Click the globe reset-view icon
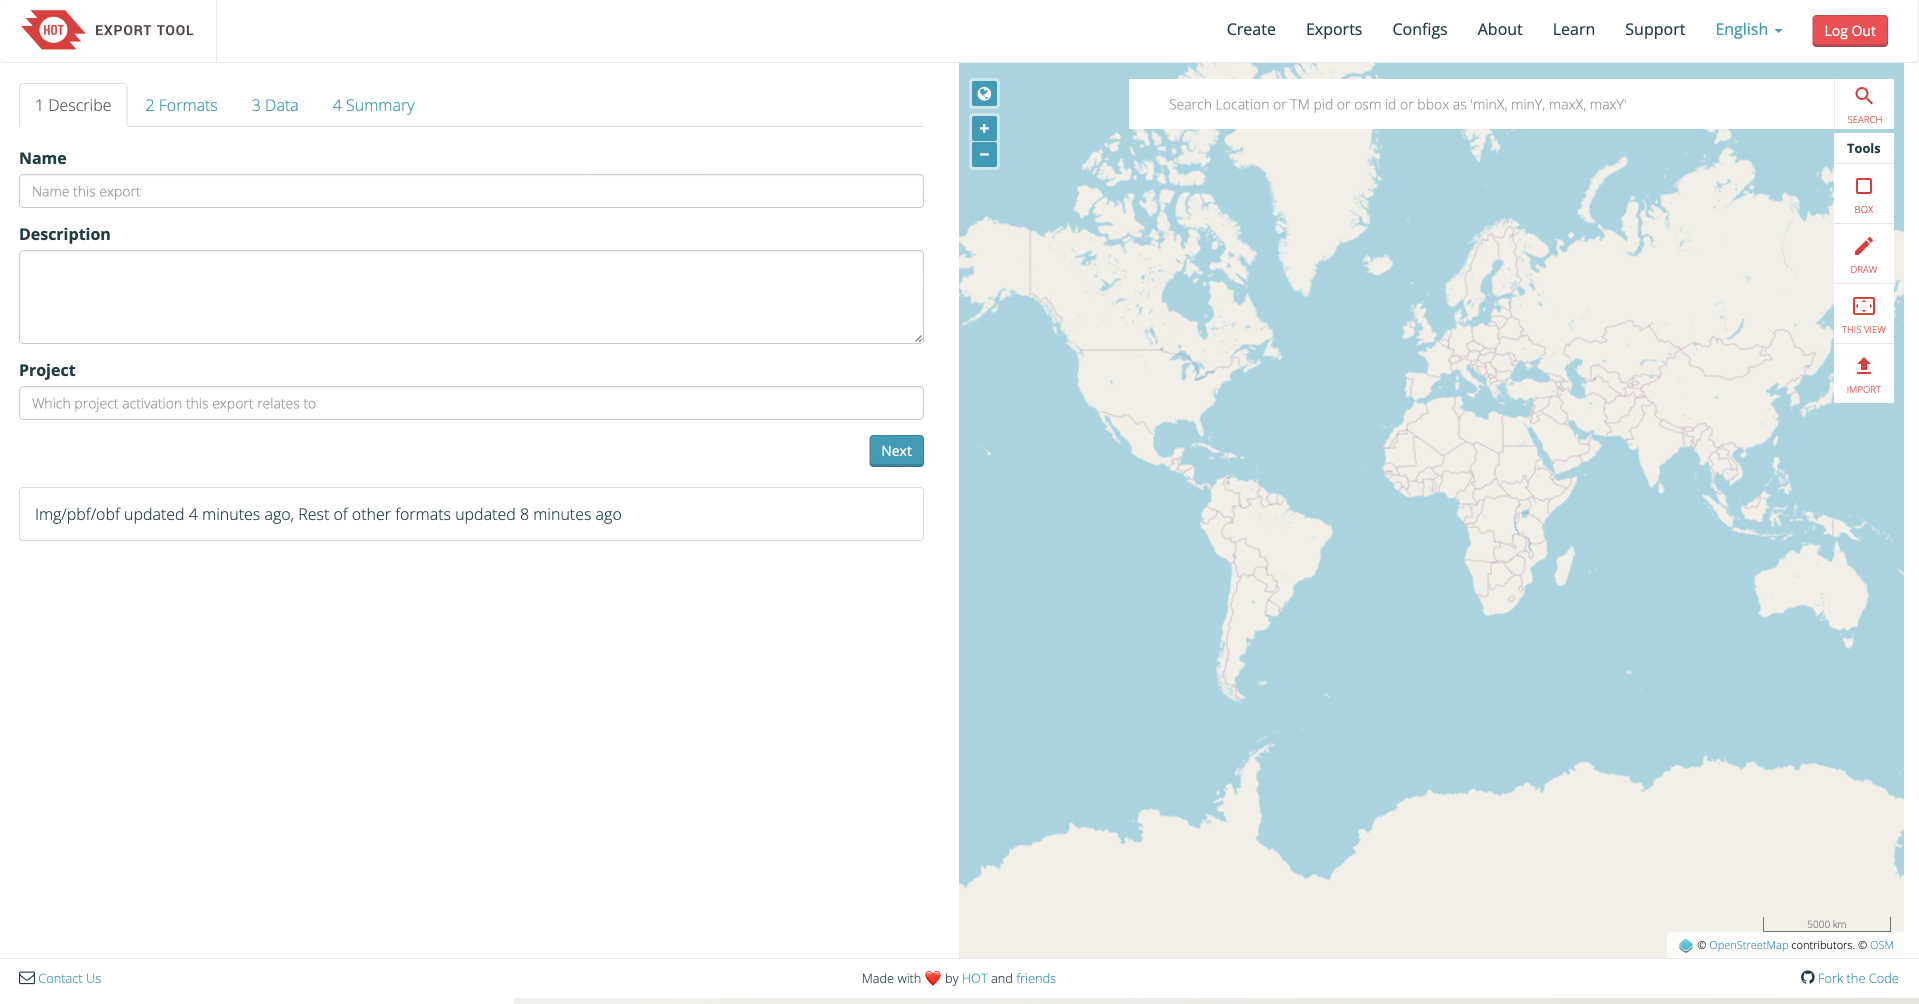Viewport: 1919px width, 1004px height. (x=984, y=94)
